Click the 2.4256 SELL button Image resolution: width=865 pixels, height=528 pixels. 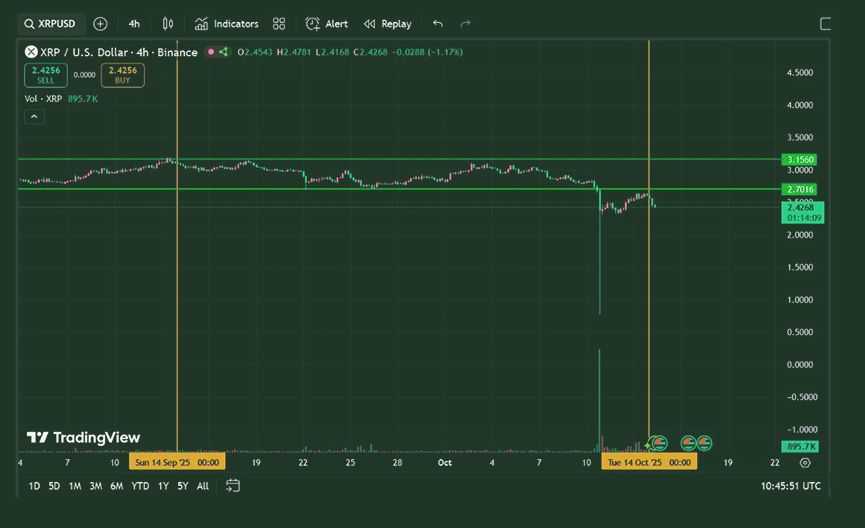46,75
